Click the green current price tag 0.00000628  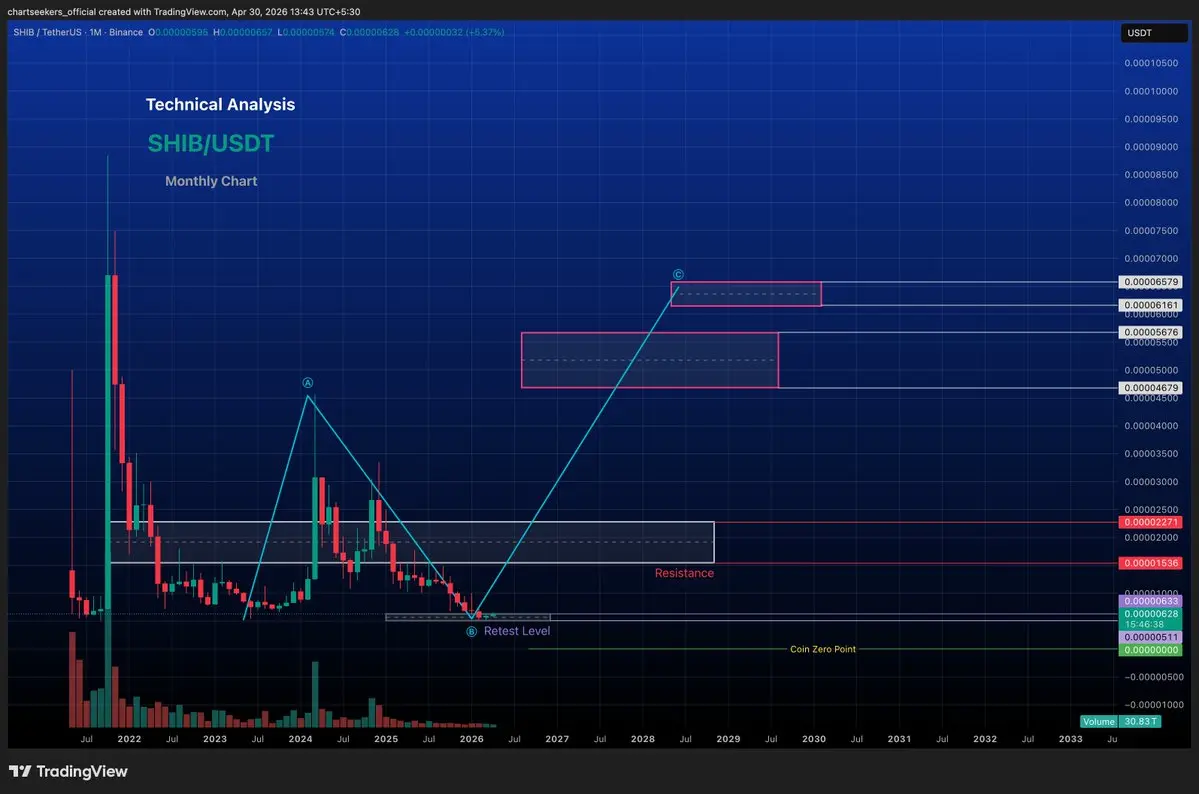(1150, 613)
